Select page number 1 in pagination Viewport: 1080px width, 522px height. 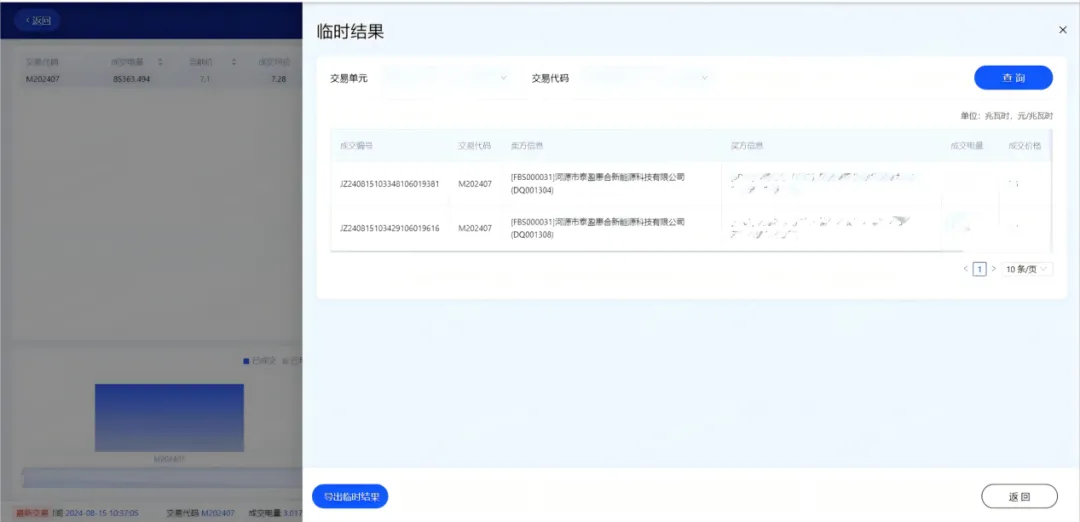pyautogui.click(x=980, y=269)
